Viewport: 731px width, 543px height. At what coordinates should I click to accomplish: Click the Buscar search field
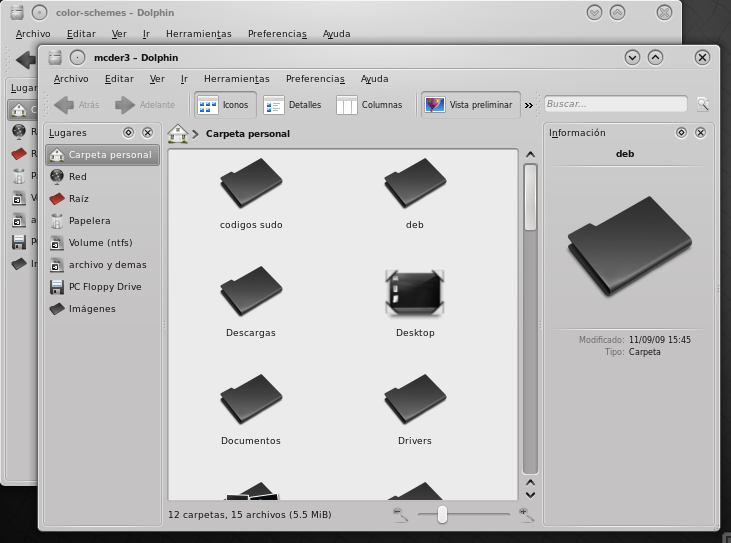click(615, 103)
